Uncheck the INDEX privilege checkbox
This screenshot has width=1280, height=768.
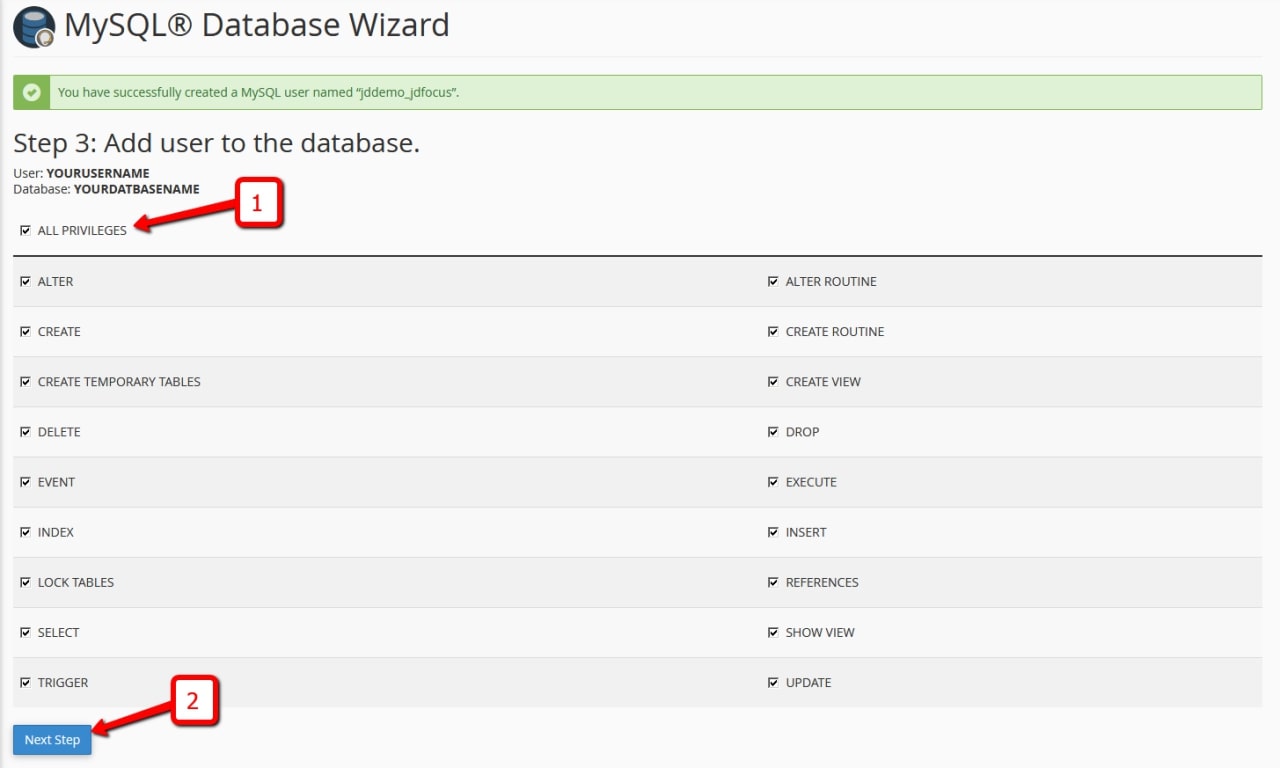(26, 532)
